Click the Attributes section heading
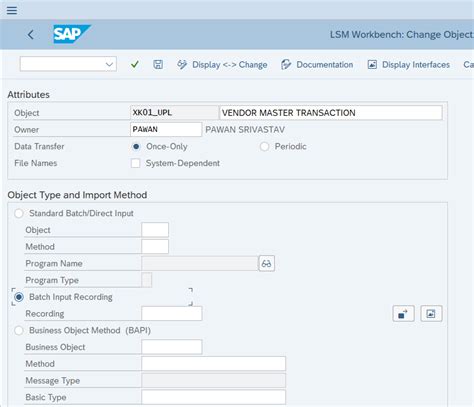This screenshot has height=407, width=474. pyautogui.click(x=29, y=95)
